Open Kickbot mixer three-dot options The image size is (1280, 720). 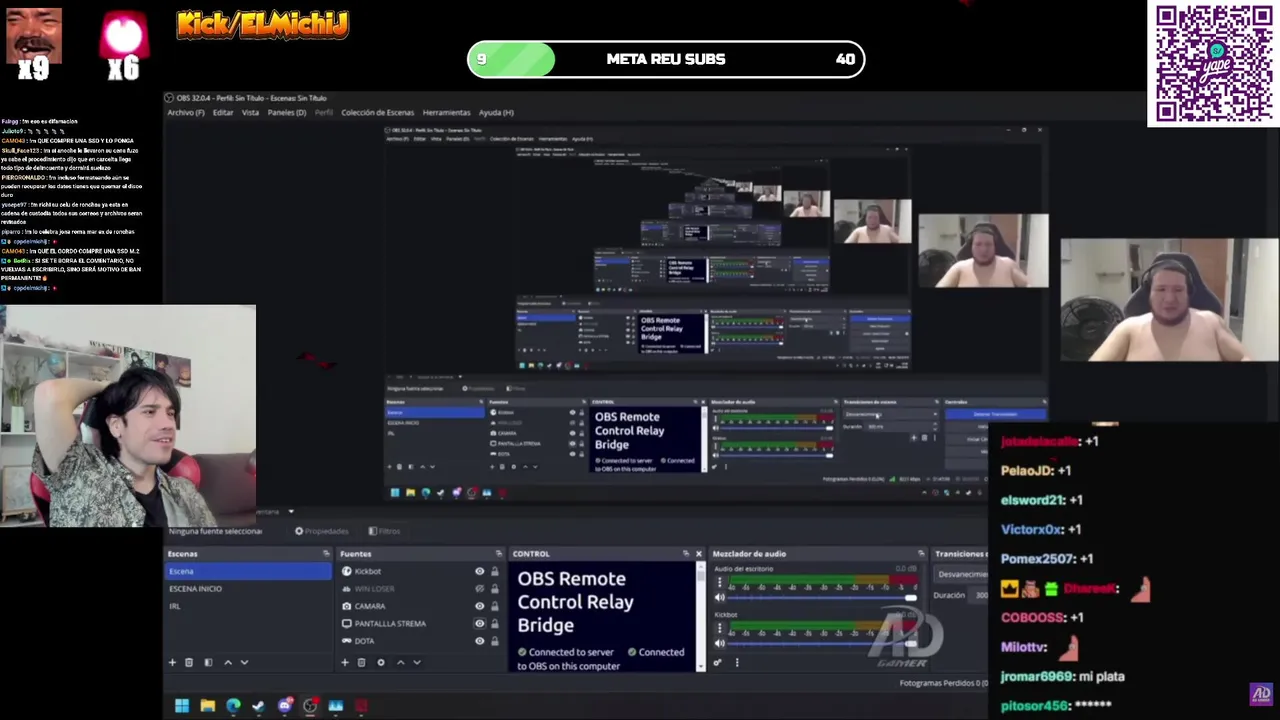[719, 629]
